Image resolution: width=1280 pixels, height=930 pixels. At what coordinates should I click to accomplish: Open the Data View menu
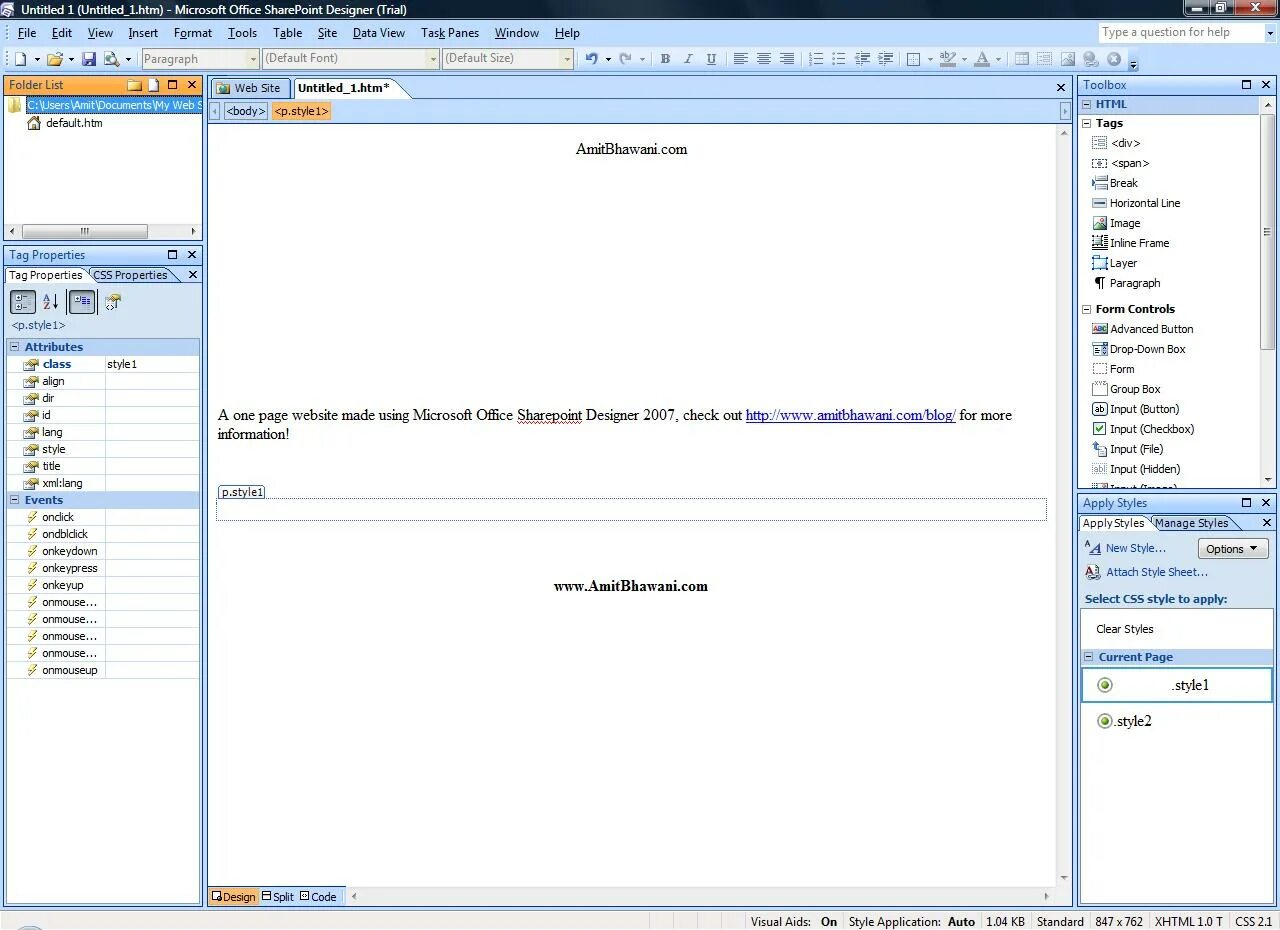click(x=379, y=33)
